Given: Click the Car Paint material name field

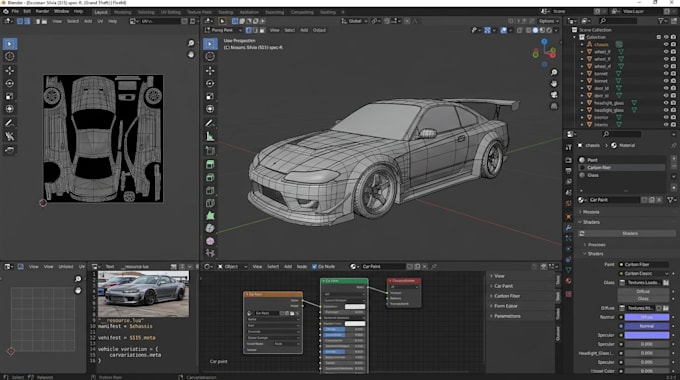Looking at the screenshot, I should (x=614, y=200).
